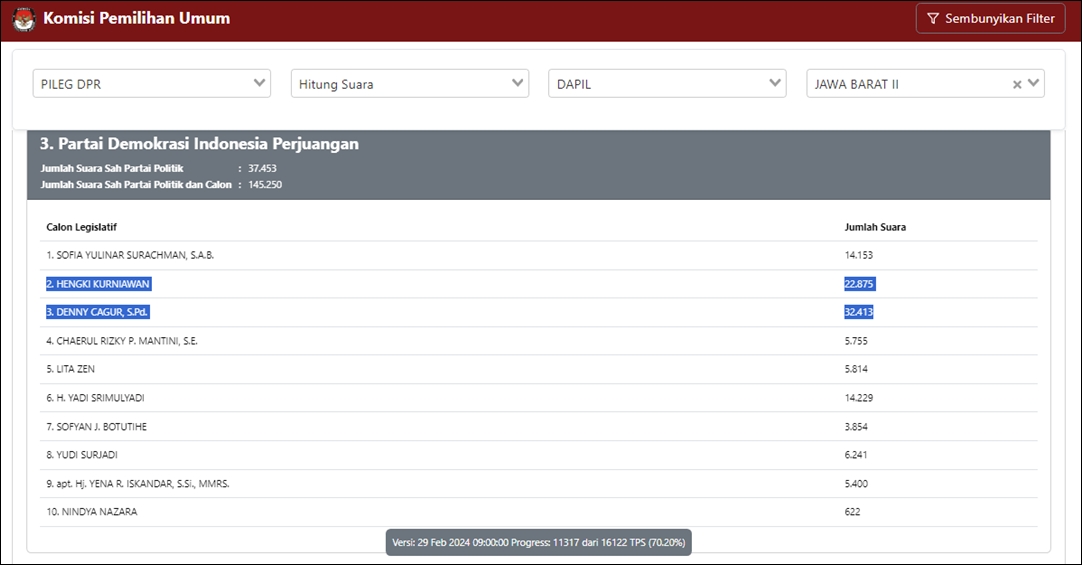Click label Jumlah Suara Sah Partai Politik dan Calon
The height and width of the screenshot is (565, 1082).
pyautogui.click(x=136, y=185)
